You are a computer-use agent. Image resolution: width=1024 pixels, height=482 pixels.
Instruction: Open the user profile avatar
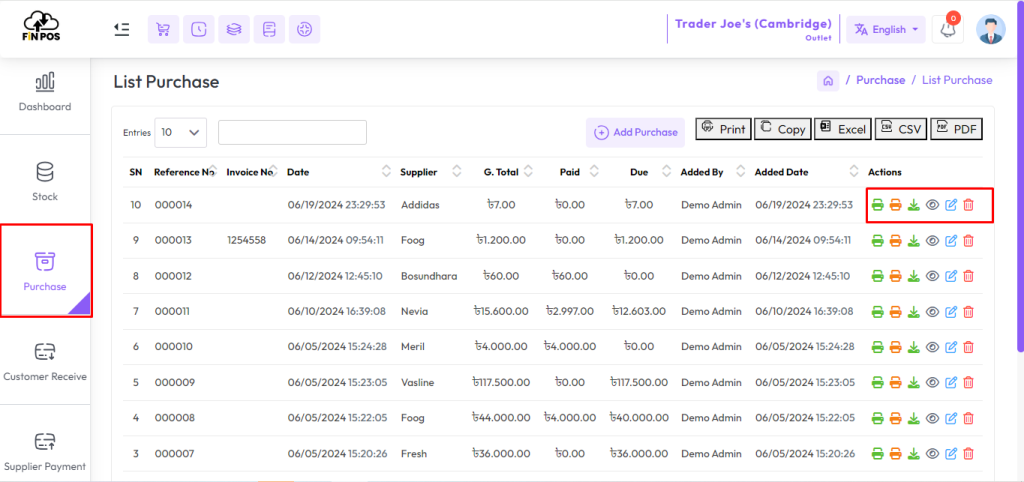click(x=991, y=29)
